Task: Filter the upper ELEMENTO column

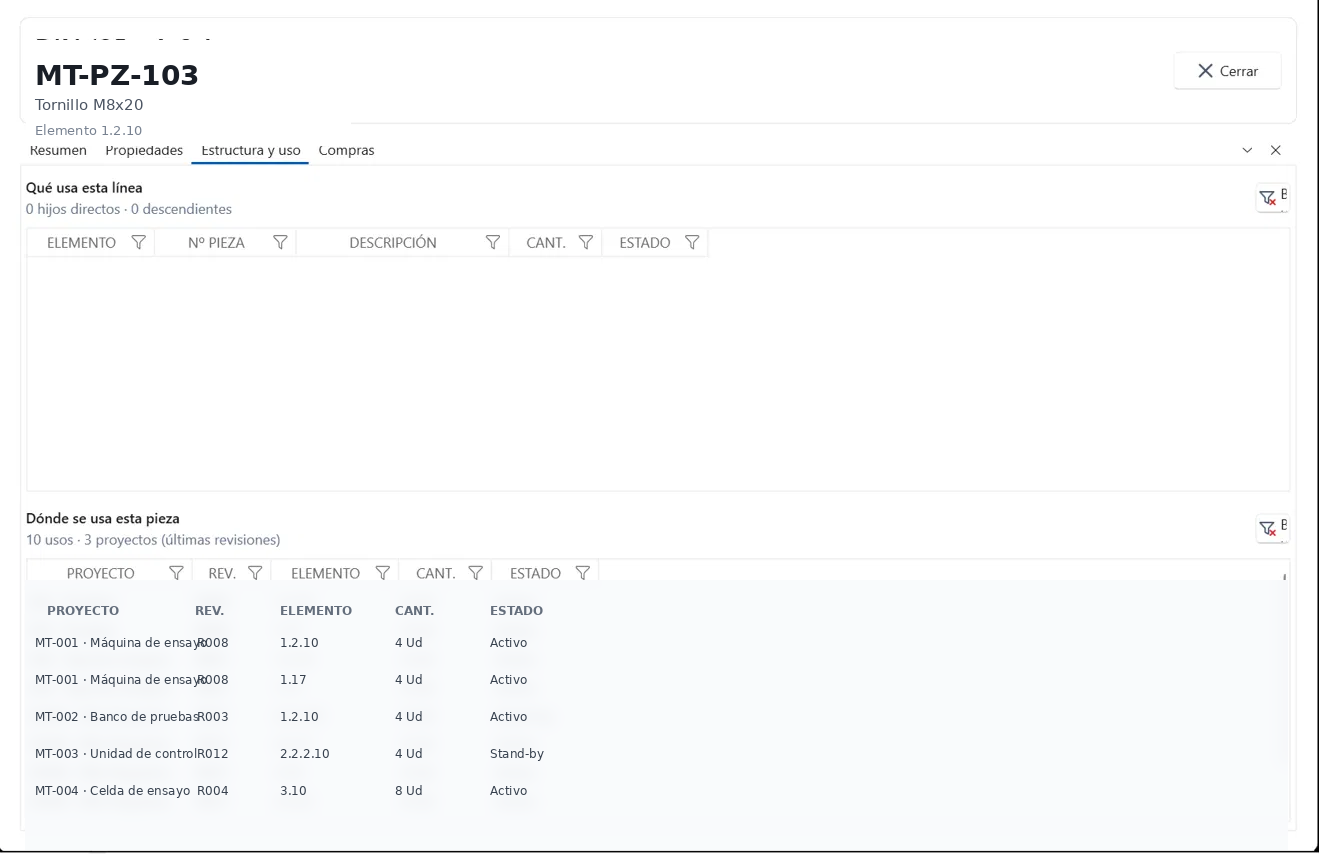Action: tap(139, 243)
